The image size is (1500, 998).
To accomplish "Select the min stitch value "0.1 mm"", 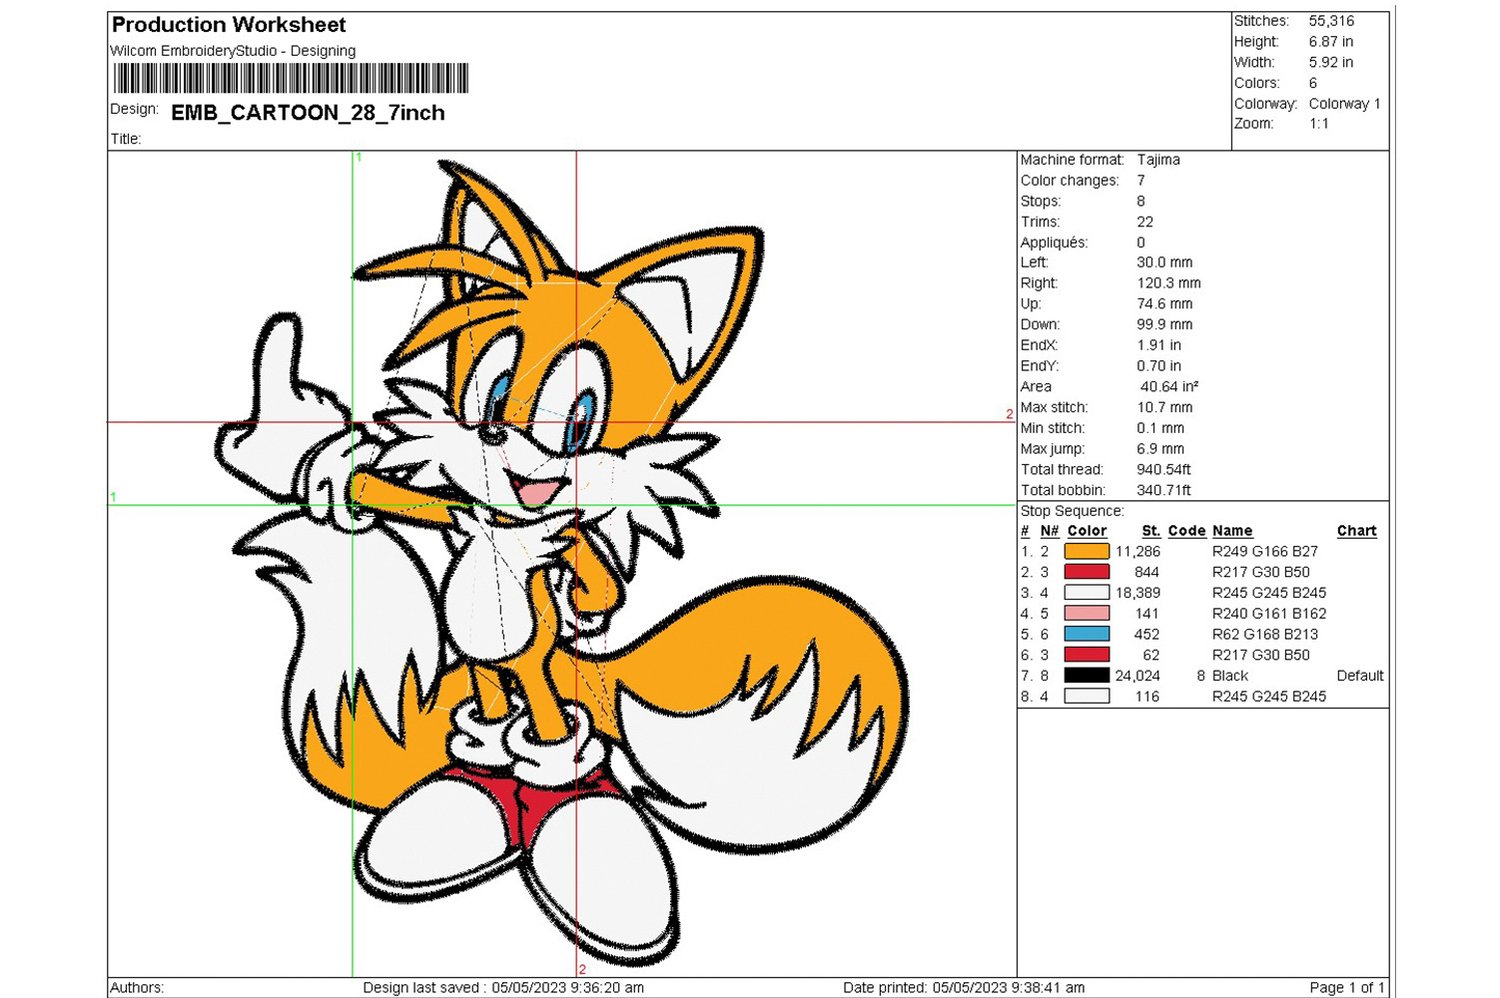I will tap(1160, 428).
